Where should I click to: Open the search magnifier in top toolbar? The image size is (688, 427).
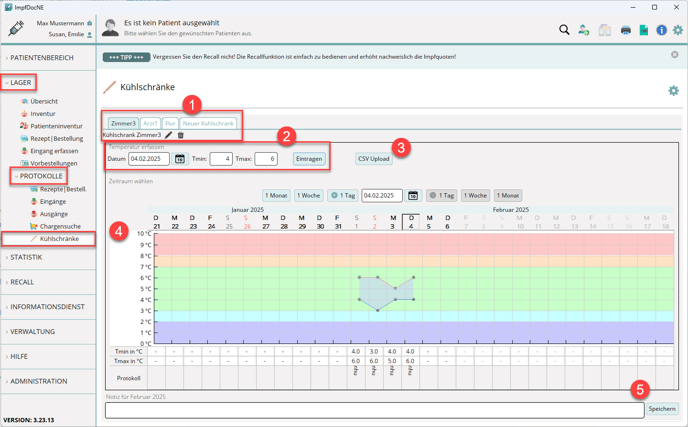click(564, 30)
